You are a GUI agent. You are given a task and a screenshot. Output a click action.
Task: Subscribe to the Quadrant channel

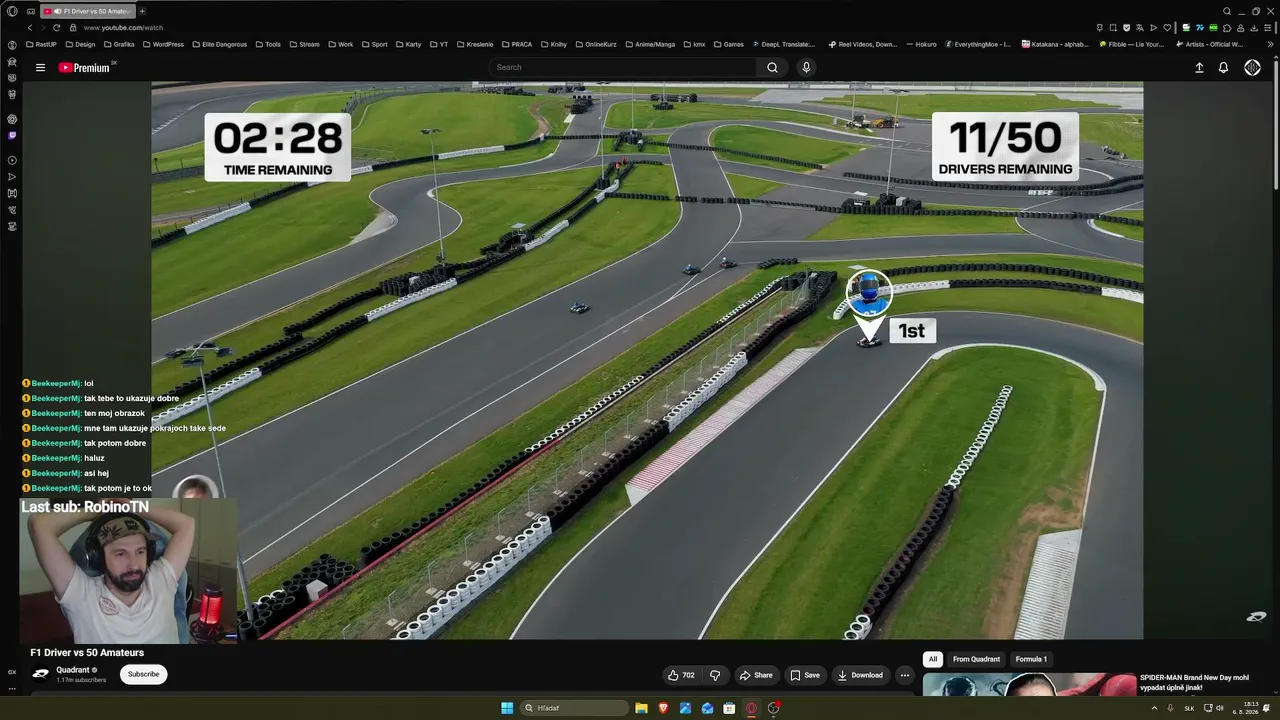pyautogui.click(x=143, y=674)
